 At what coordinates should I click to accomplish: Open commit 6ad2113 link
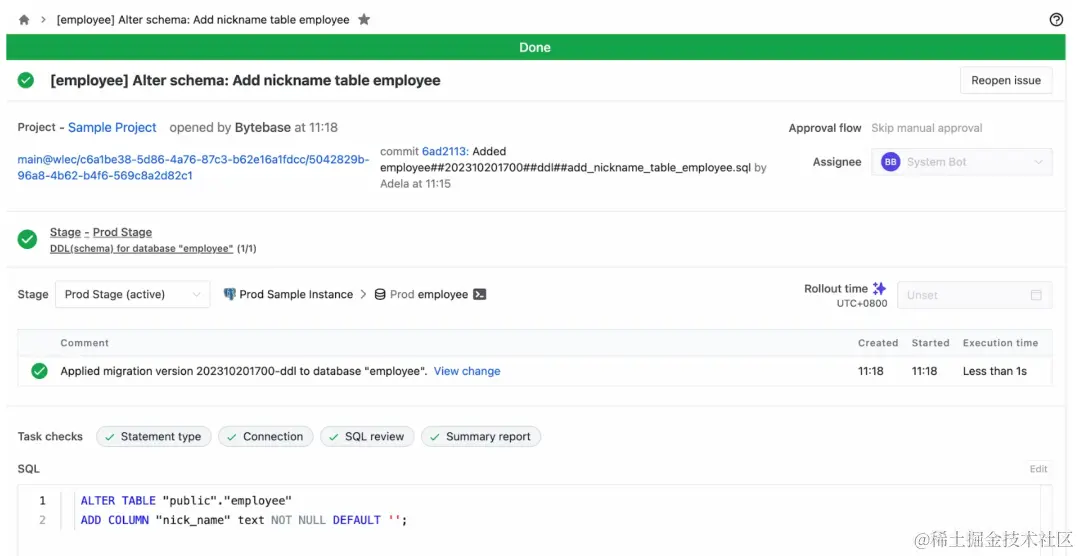[x=446, y=151]
